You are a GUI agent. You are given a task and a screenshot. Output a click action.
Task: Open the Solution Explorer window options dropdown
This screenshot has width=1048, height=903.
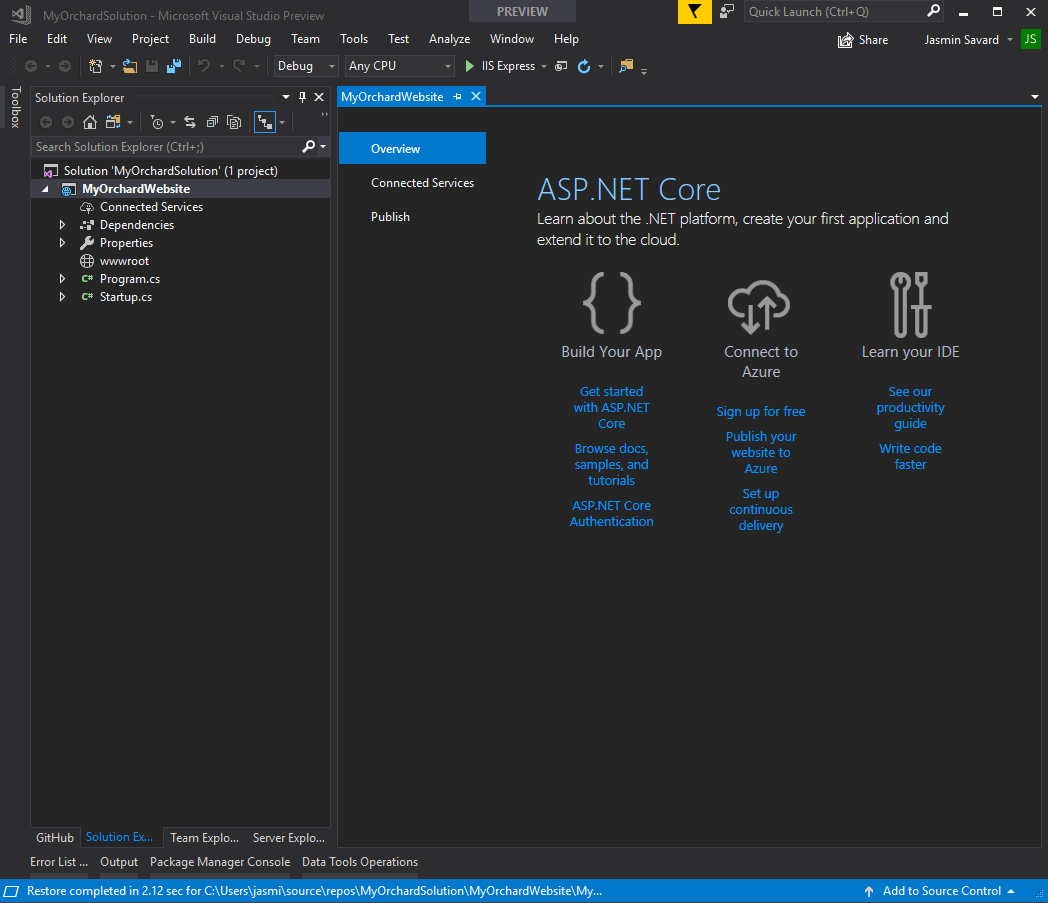click(x=285, y=97)
